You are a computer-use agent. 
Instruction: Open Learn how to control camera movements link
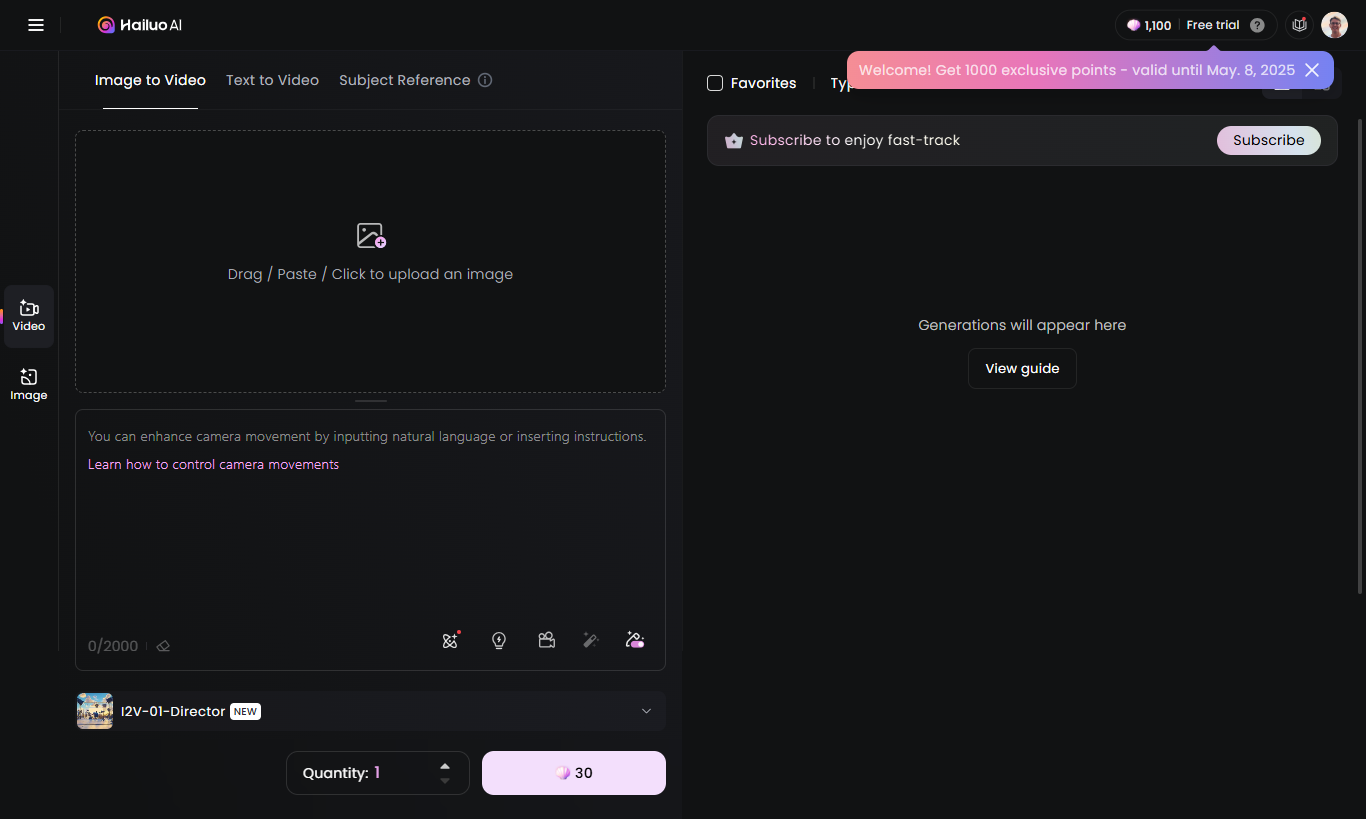click(213, 464)
